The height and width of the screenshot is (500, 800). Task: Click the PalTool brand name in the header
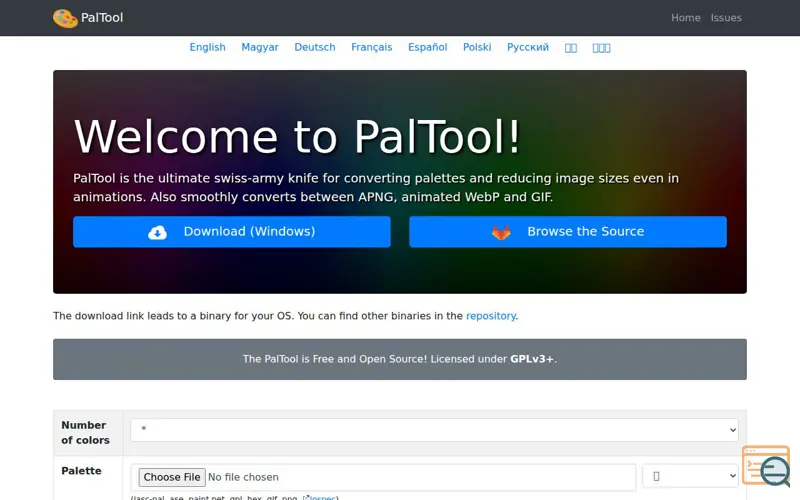click(102, 18)
